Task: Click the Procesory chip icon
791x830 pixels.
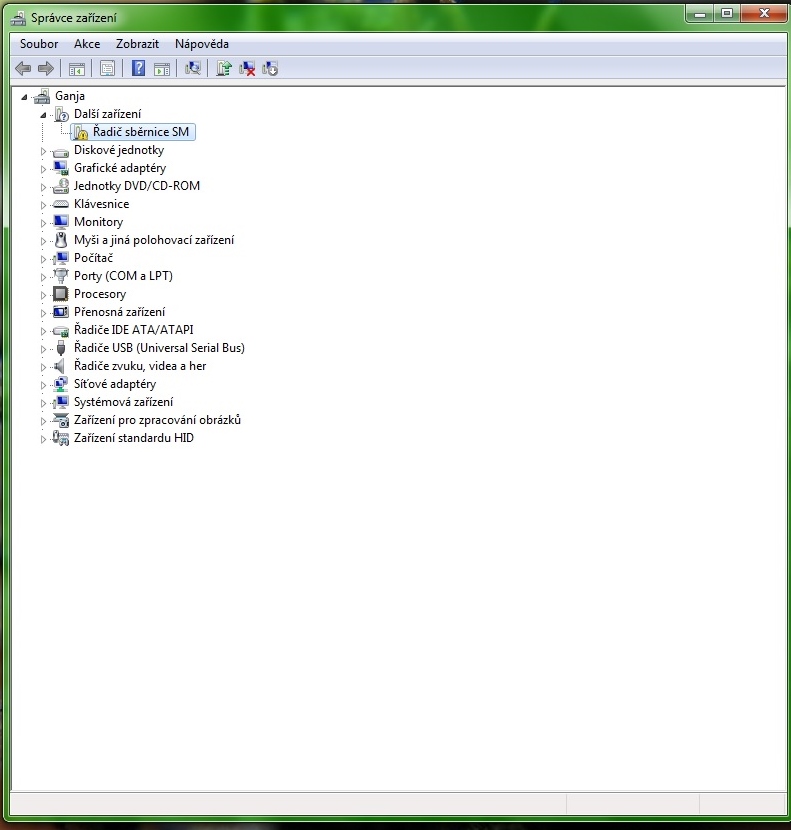Action: [x=61, y=294]
